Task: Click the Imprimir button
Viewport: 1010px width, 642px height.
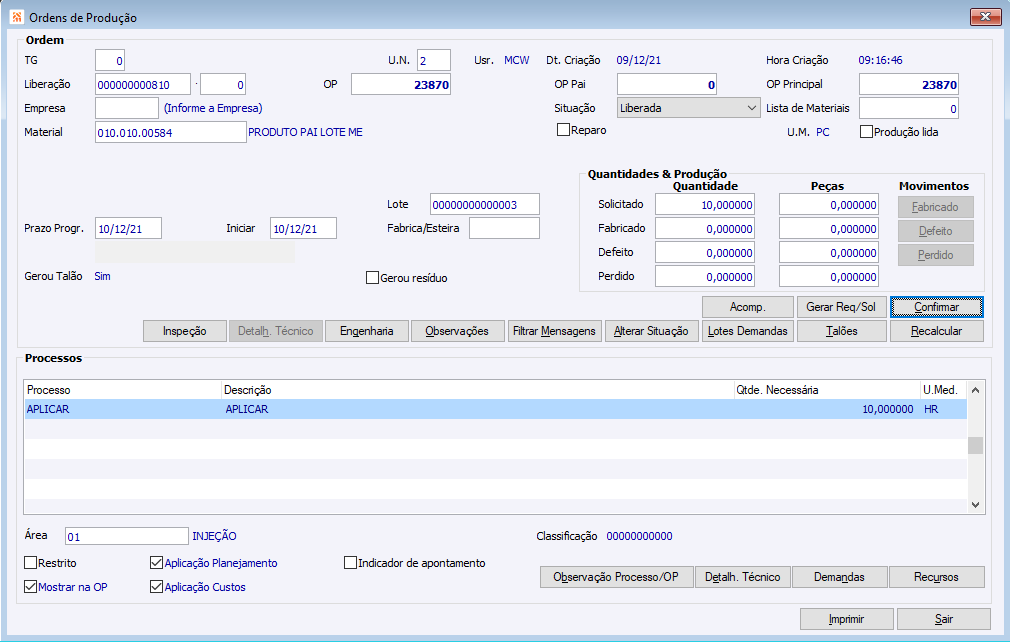Action: click(846, 619)
